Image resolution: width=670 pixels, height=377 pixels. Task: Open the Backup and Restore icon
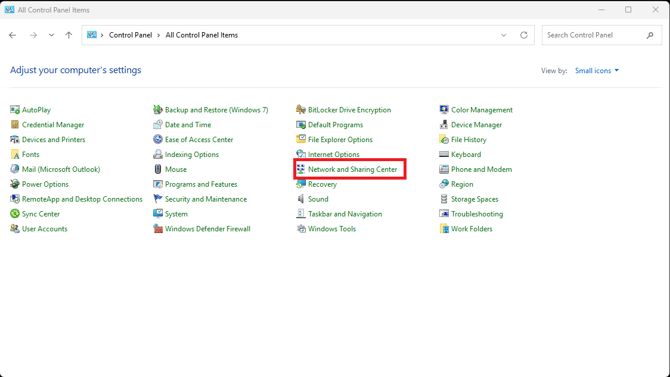tap(158, 110)
